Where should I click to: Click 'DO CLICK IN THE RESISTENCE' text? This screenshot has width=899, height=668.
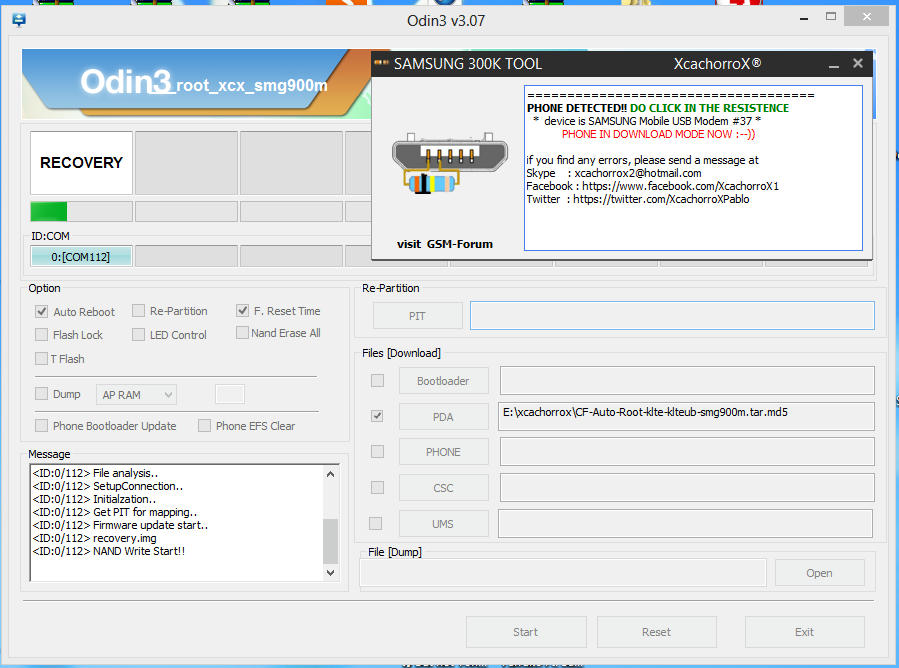click(x=709, y=108)
